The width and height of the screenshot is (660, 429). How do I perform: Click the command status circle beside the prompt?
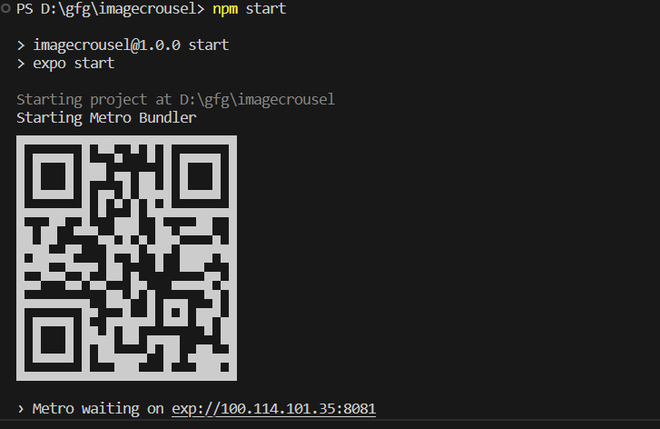pyautogui.click(x=5, y=8)
